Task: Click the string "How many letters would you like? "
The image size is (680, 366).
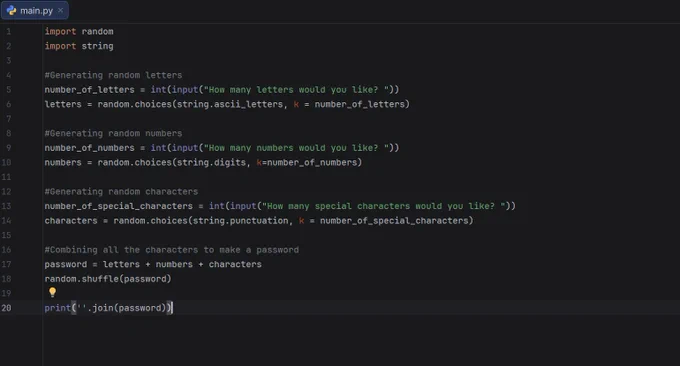Action: pyautogui.click(x=296, y=90)
